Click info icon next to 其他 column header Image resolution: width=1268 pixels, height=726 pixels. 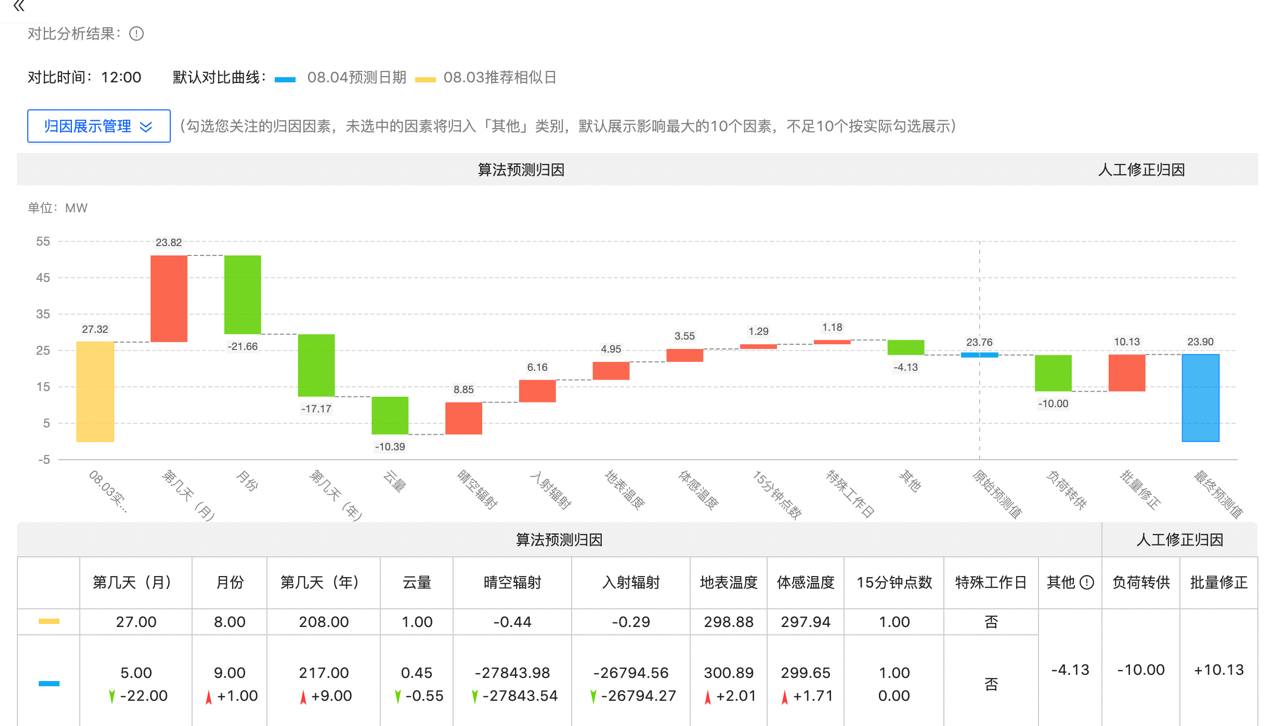tap(1087, 582)
